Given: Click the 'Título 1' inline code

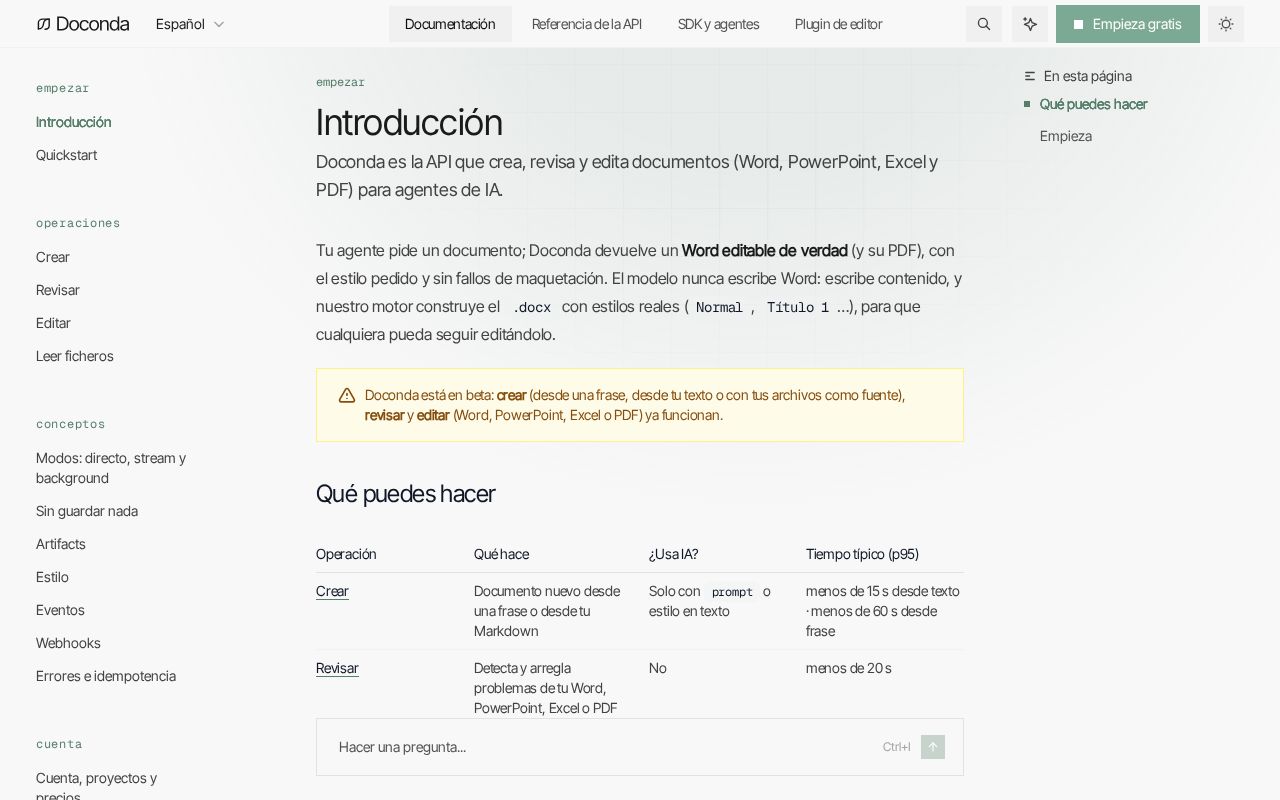Looking at the screenshot, I should 798,307.
